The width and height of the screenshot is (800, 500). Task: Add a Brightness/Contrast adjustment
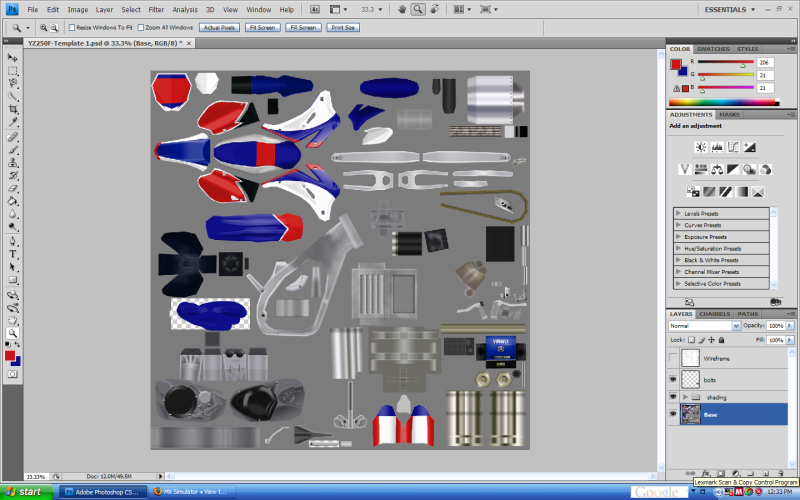(701, 147)
